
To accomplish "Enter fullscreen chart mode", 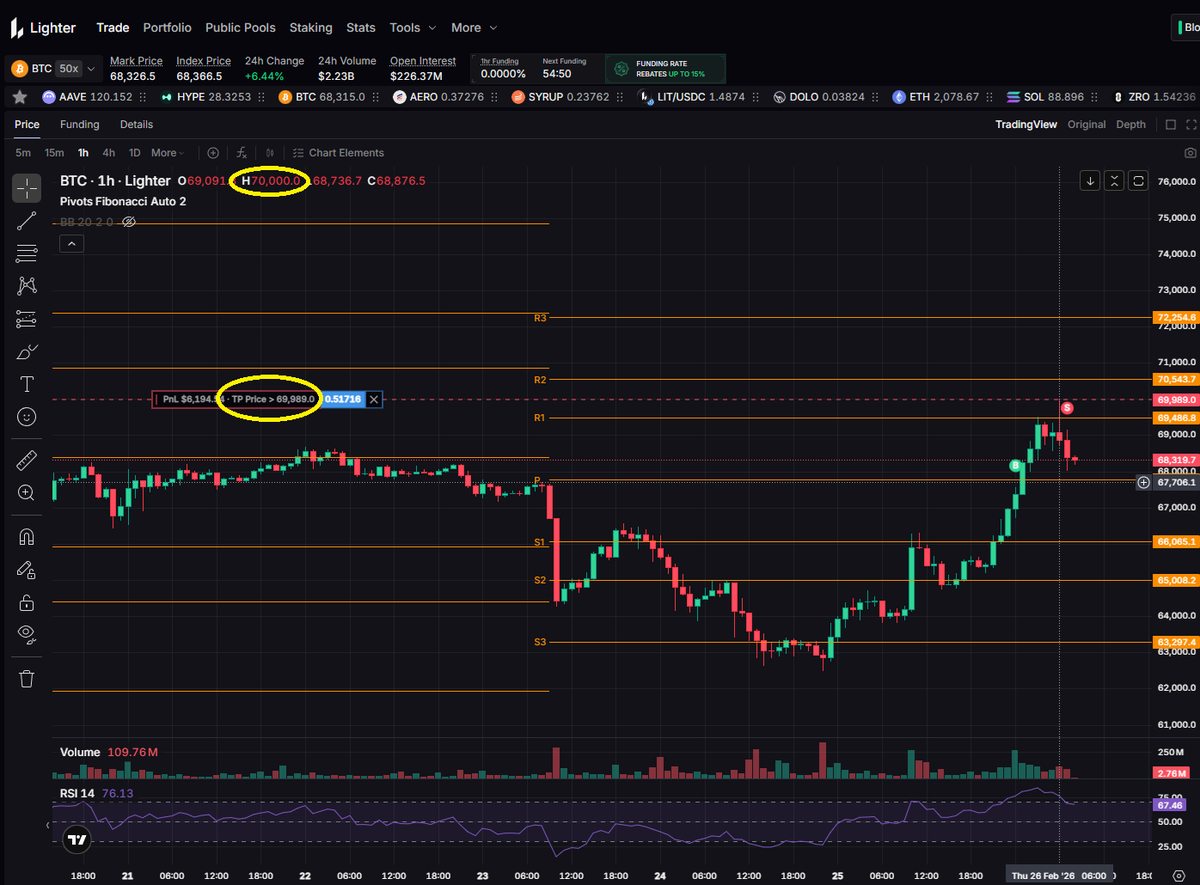I will coord(1191,125).
